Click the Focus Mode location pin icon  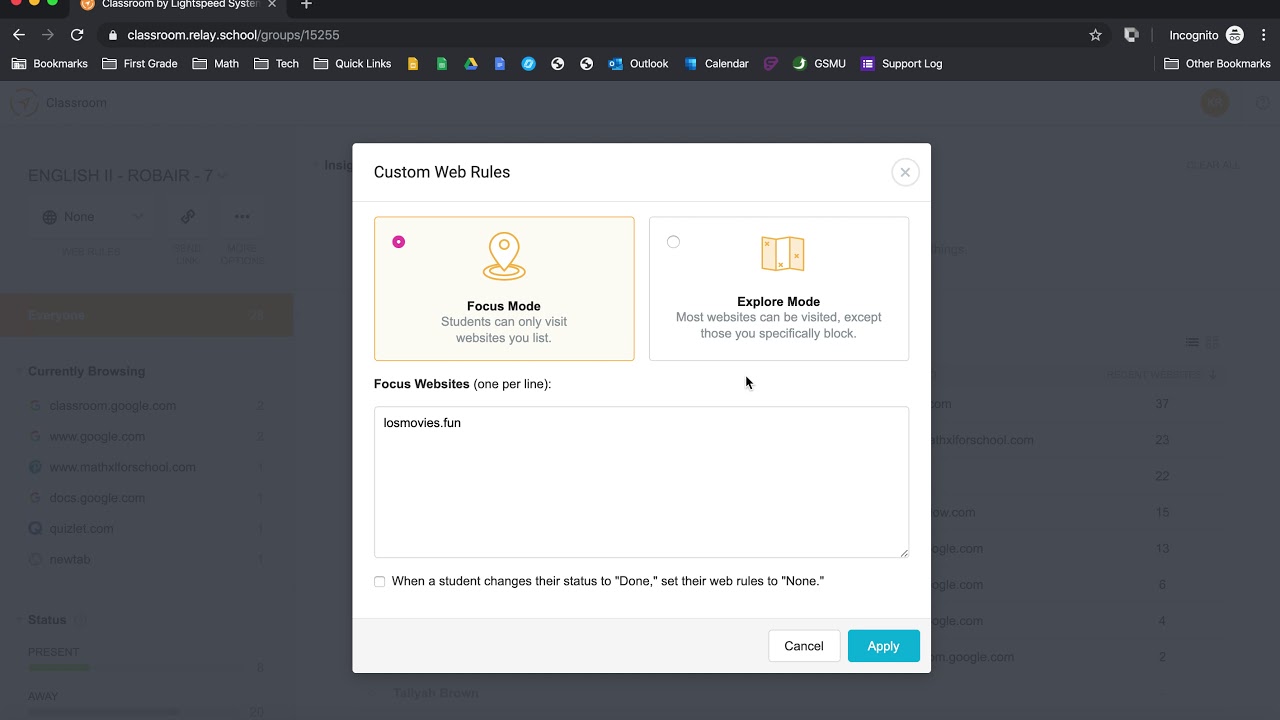[x=504, y=257]
